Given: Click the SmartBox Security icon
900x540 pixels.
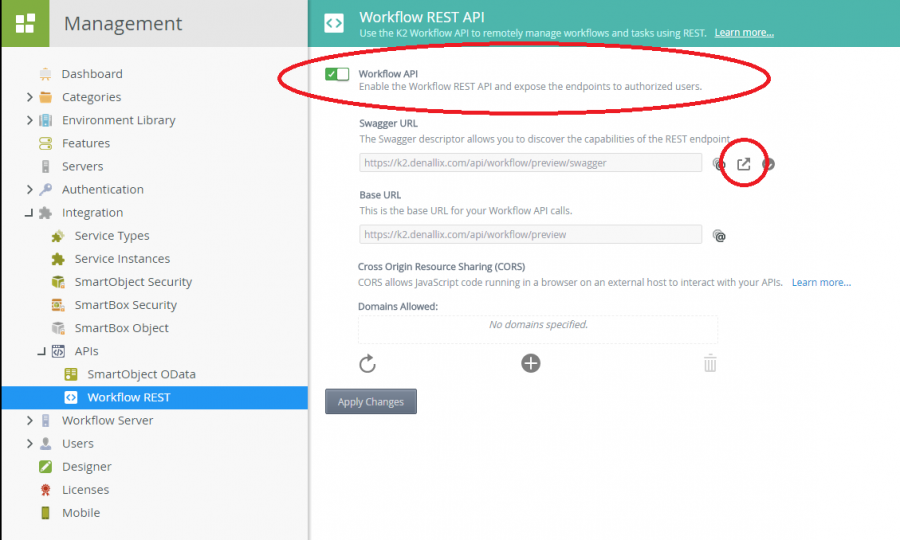Looking at the screenshot, I should [x=58, y=305].
